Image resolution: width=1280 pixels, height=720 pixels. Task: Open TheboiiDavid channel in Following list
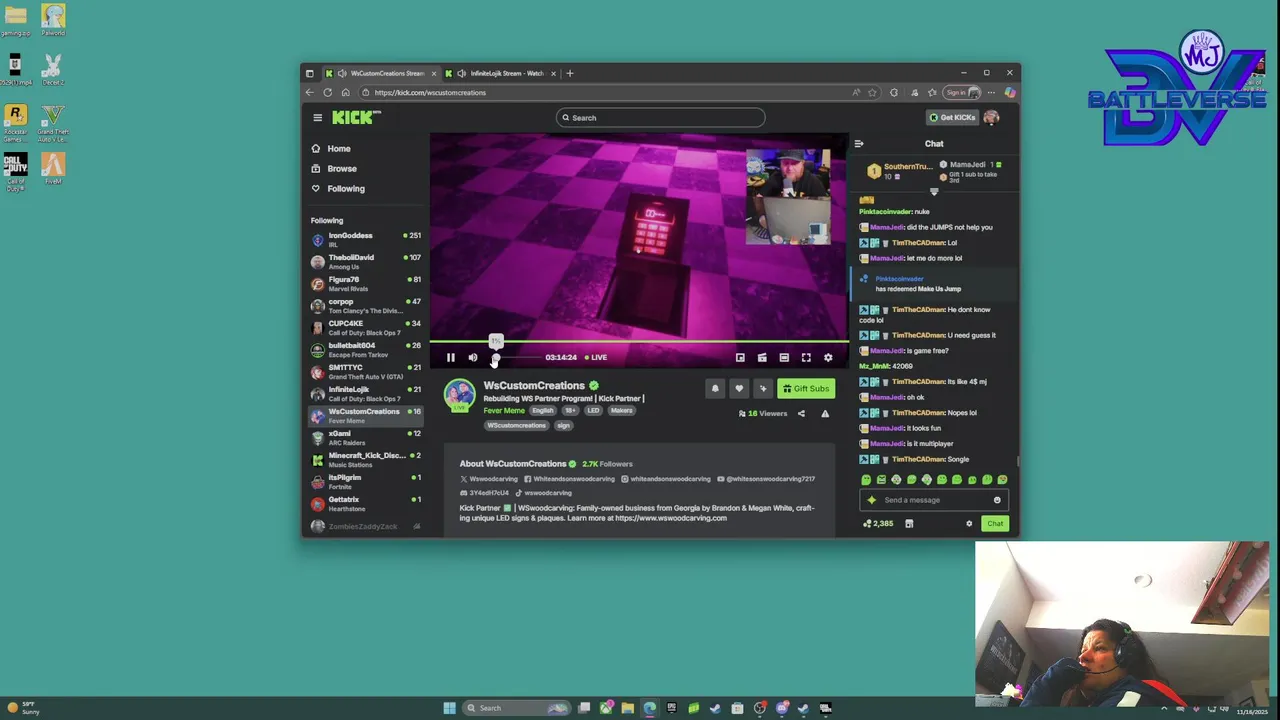pos(365,262)
